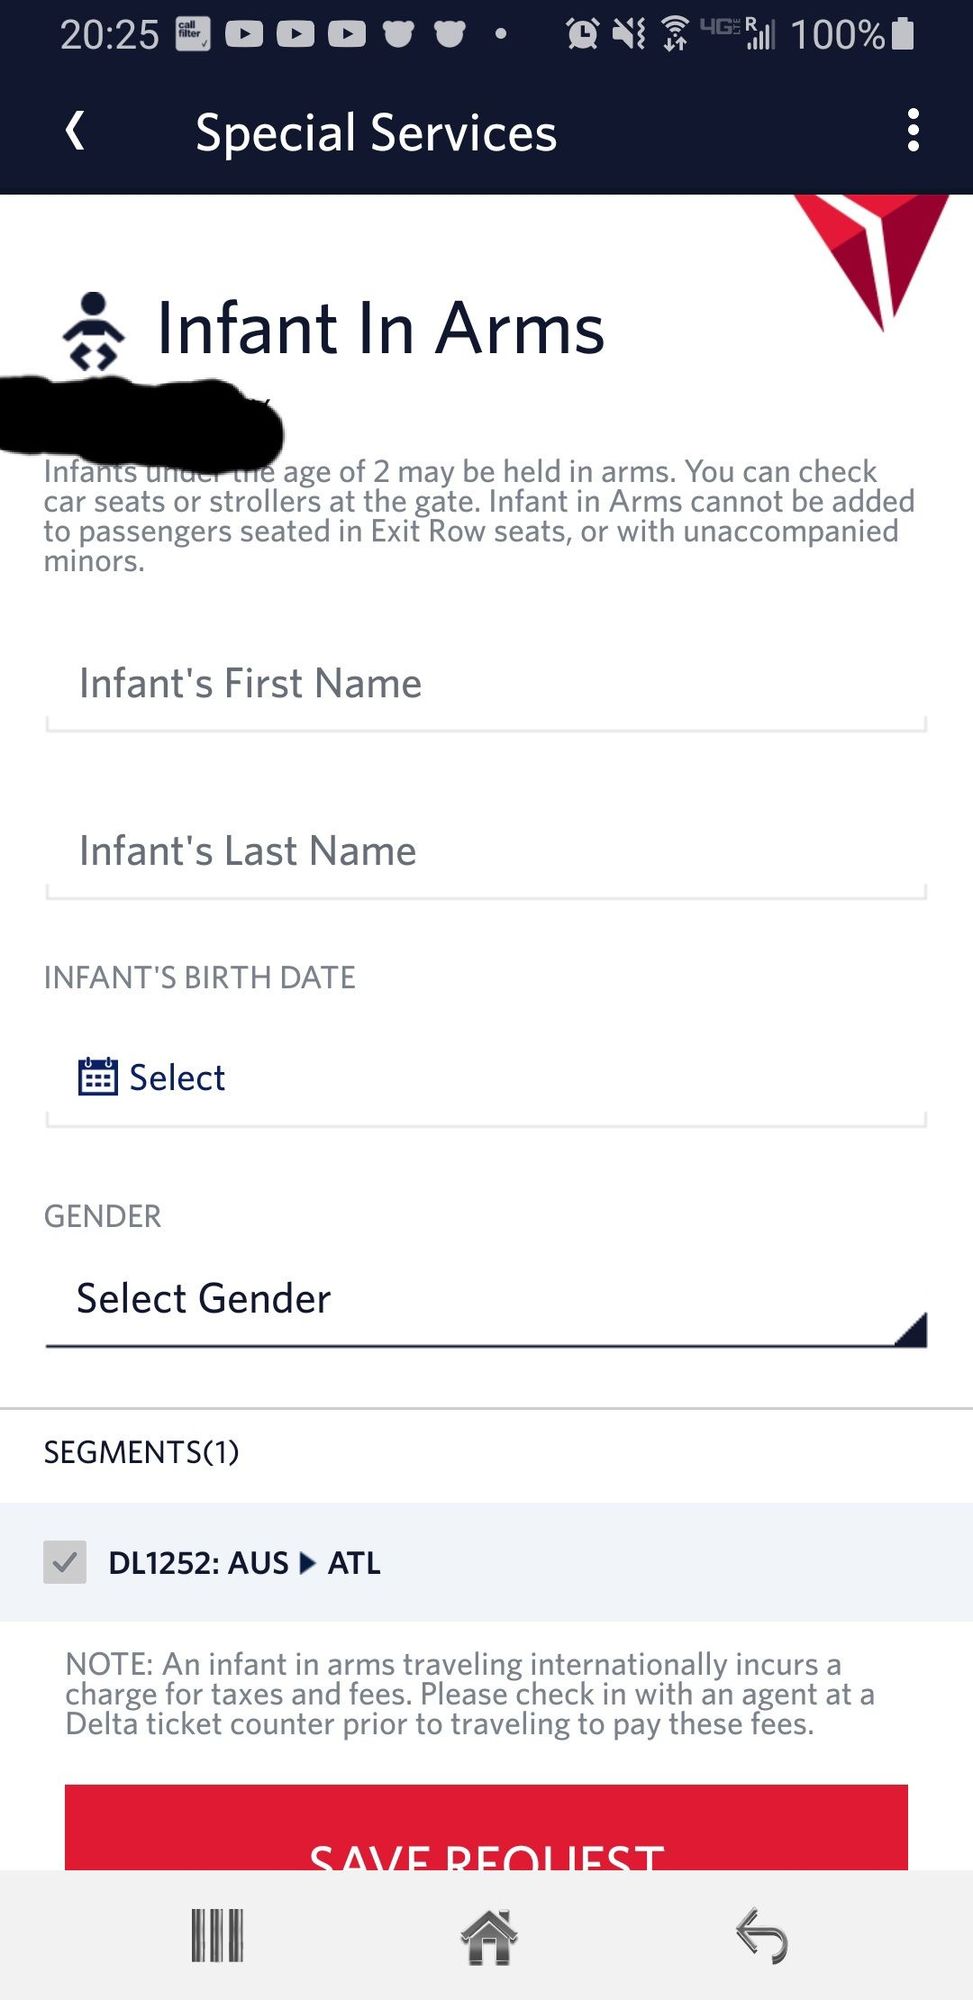Select the DL1252: AUS to ATL segment
Viewport: 973px width, 2000px height.
coord(486,1562)
